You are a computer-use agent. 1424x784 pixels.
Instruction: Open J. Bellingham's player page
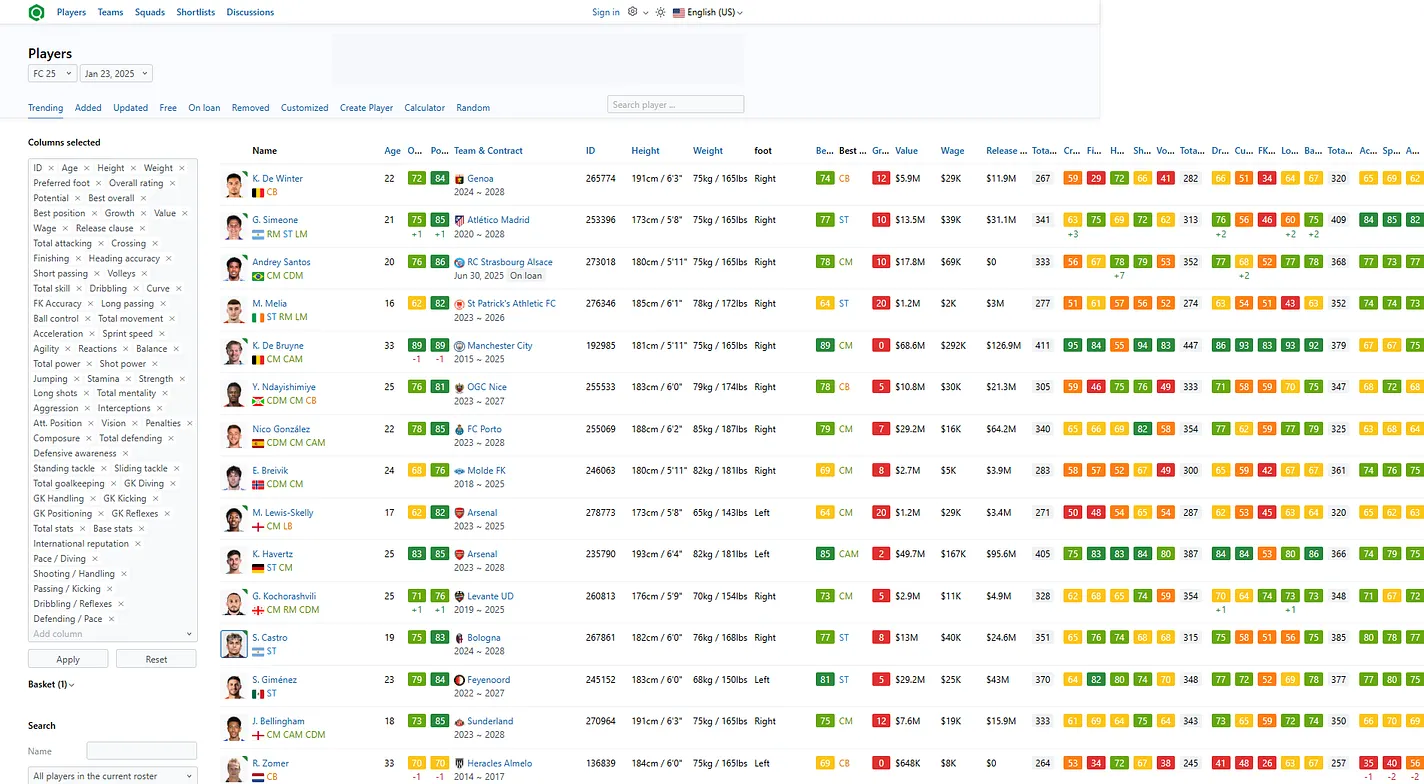pyautogui.click(x=278, y=721)
